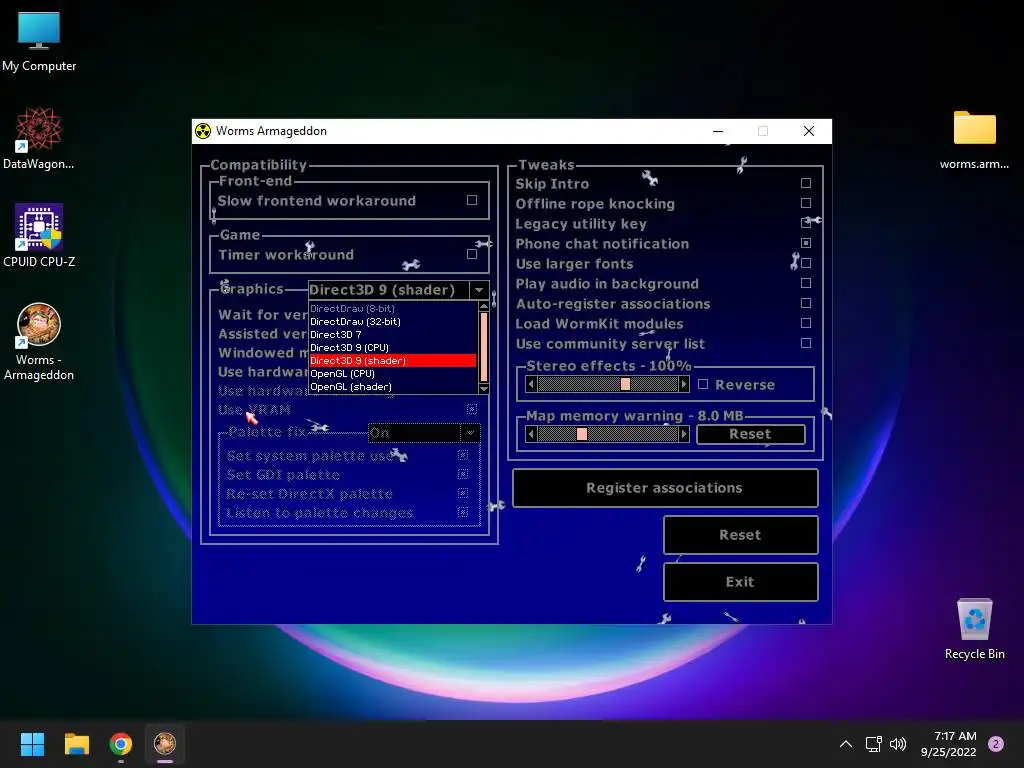This screenshot has height=768, width=1024.
Task: Collapse the Graphics API dropdown arrow
Action: point(479,289)
